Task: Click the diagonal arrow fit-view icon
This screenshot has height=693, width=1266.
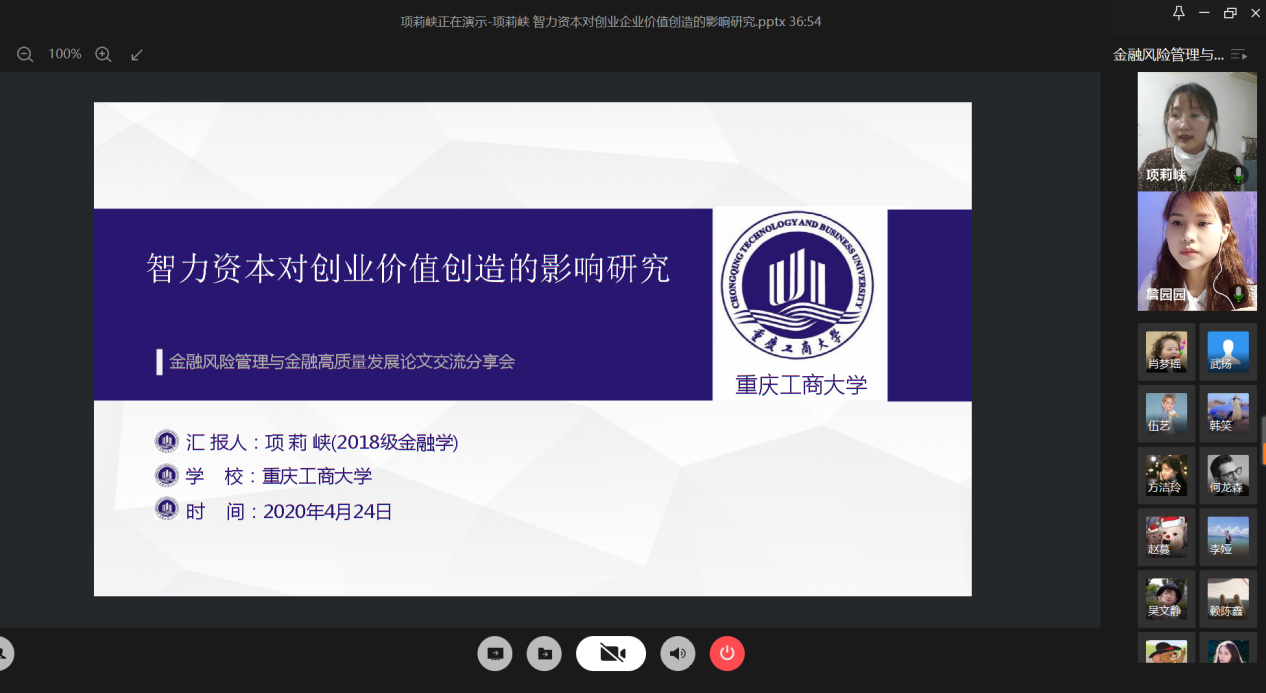Action: click(137, 54)
